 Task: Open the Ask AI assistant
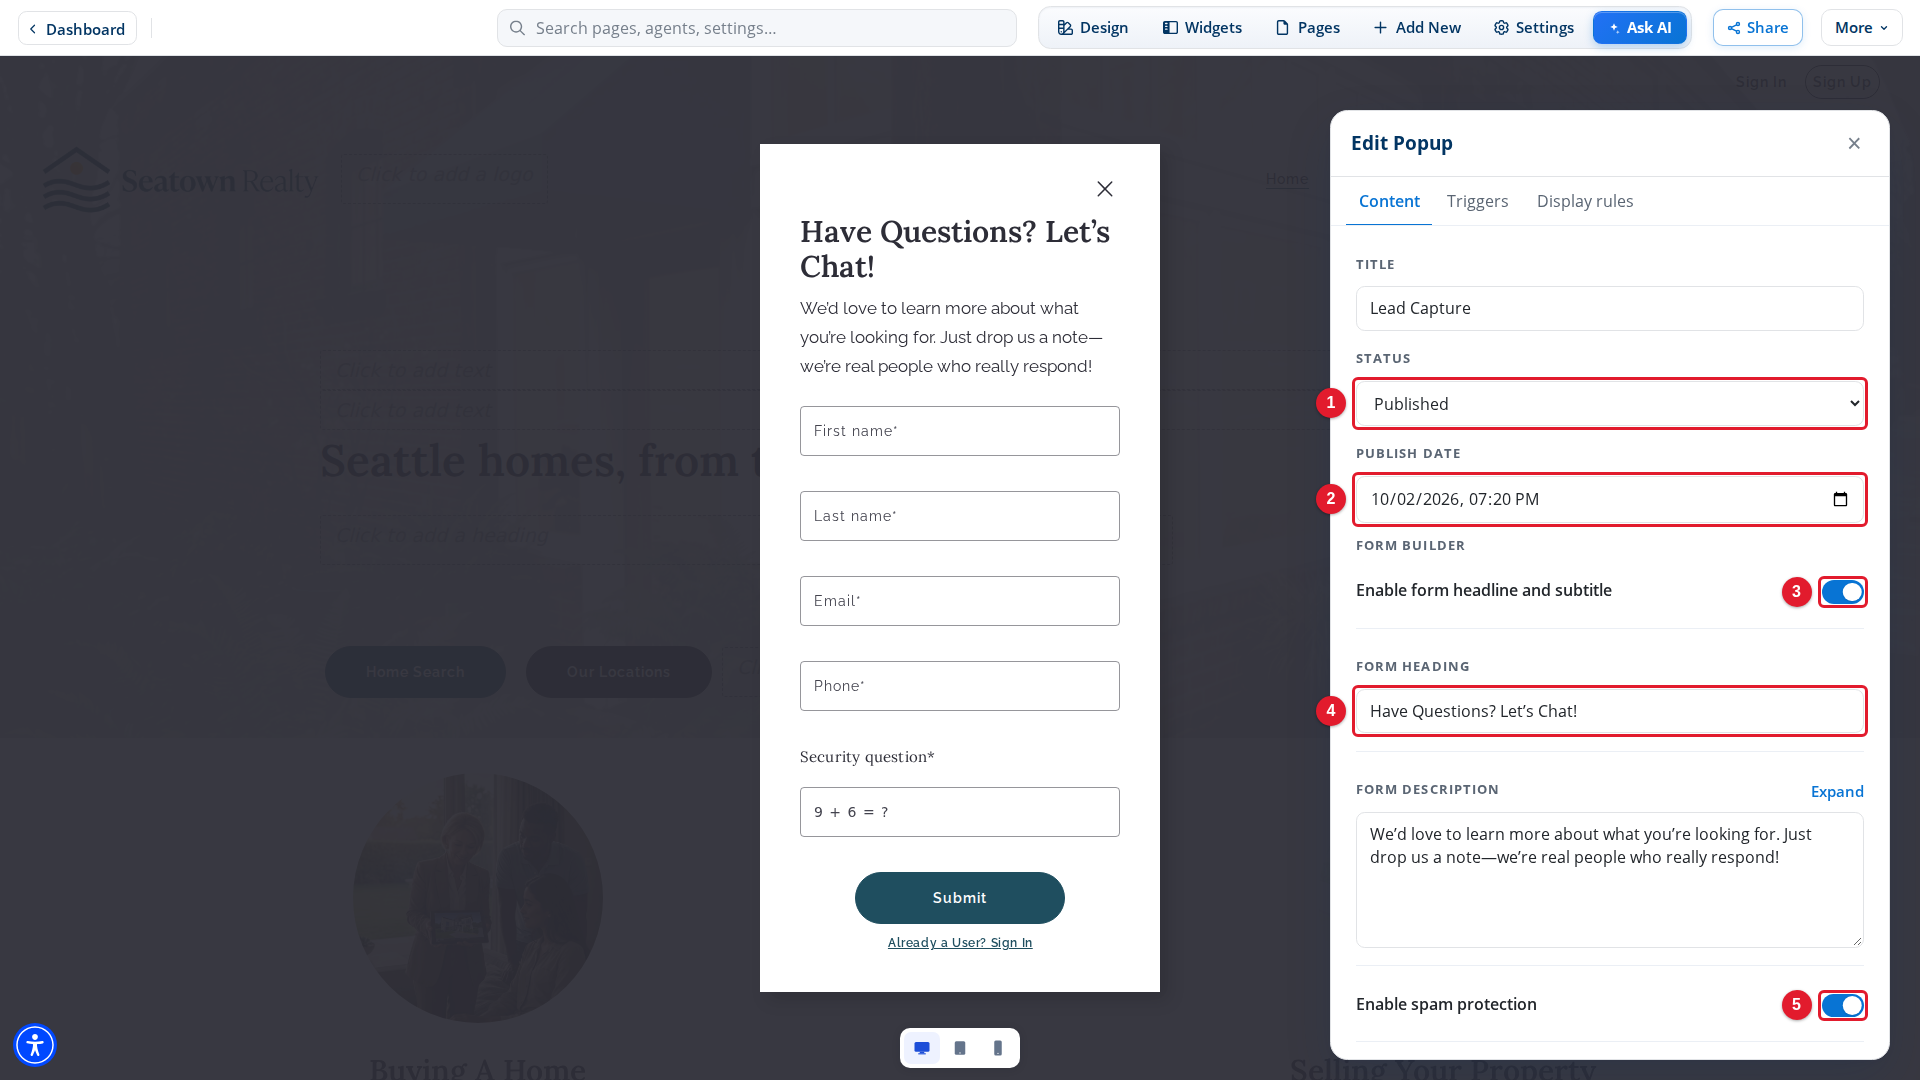(x=1639, y=28)
